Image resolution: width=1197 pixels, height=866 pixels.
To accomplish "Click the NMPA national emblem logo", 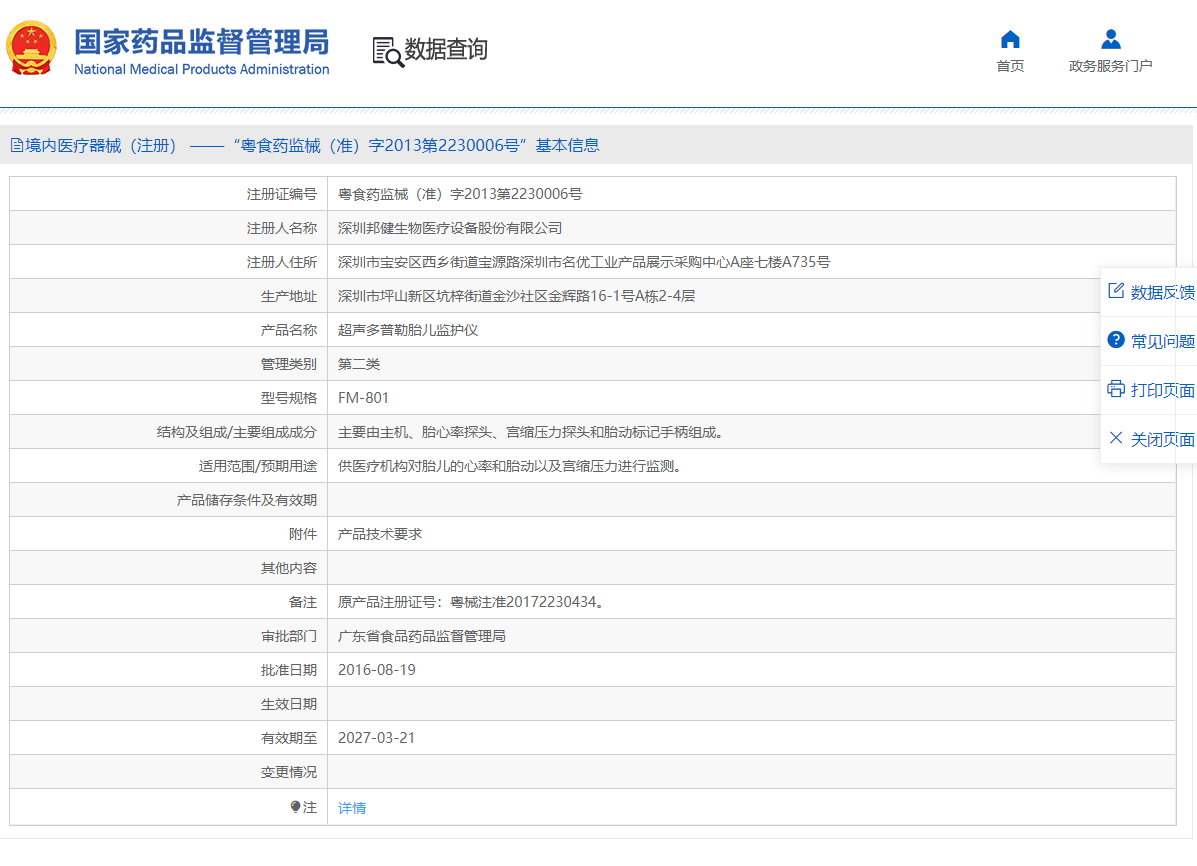I will [x=31, y=48].
